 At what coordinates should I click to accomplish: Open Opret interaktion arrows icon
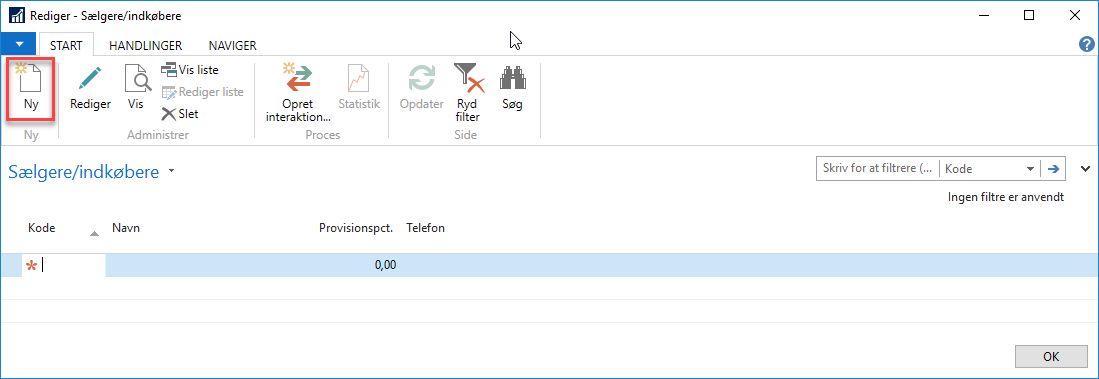(x=299, y=77)
